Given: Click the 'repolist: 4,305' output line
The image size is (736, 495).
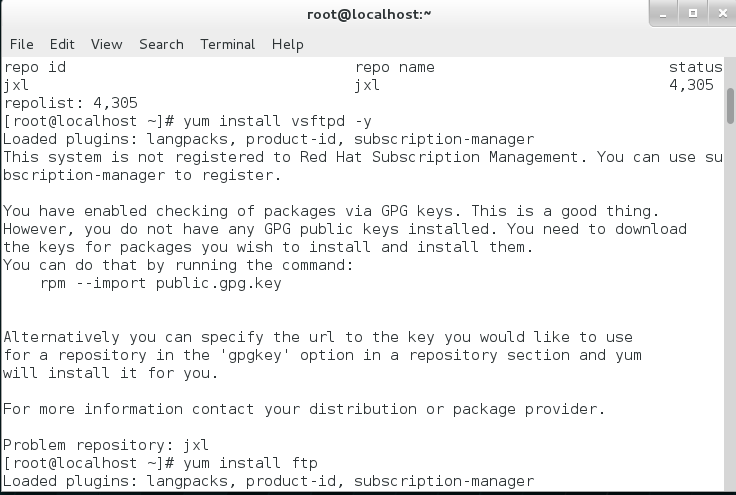Looking at the screenshot, I should [71, 103].
